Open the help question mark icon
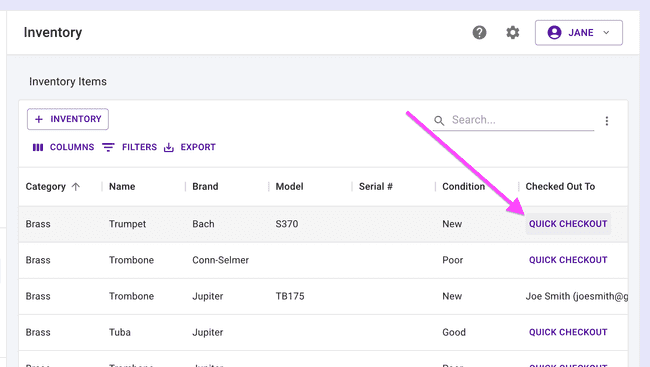This screenshot has height=367, width=650. [x=479, y=32]
